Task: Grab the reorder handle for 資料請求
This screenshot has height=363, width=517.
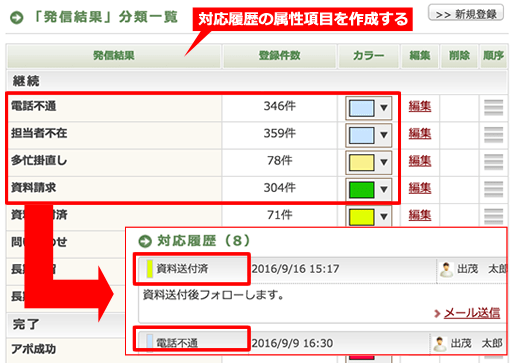Action: 494,189
